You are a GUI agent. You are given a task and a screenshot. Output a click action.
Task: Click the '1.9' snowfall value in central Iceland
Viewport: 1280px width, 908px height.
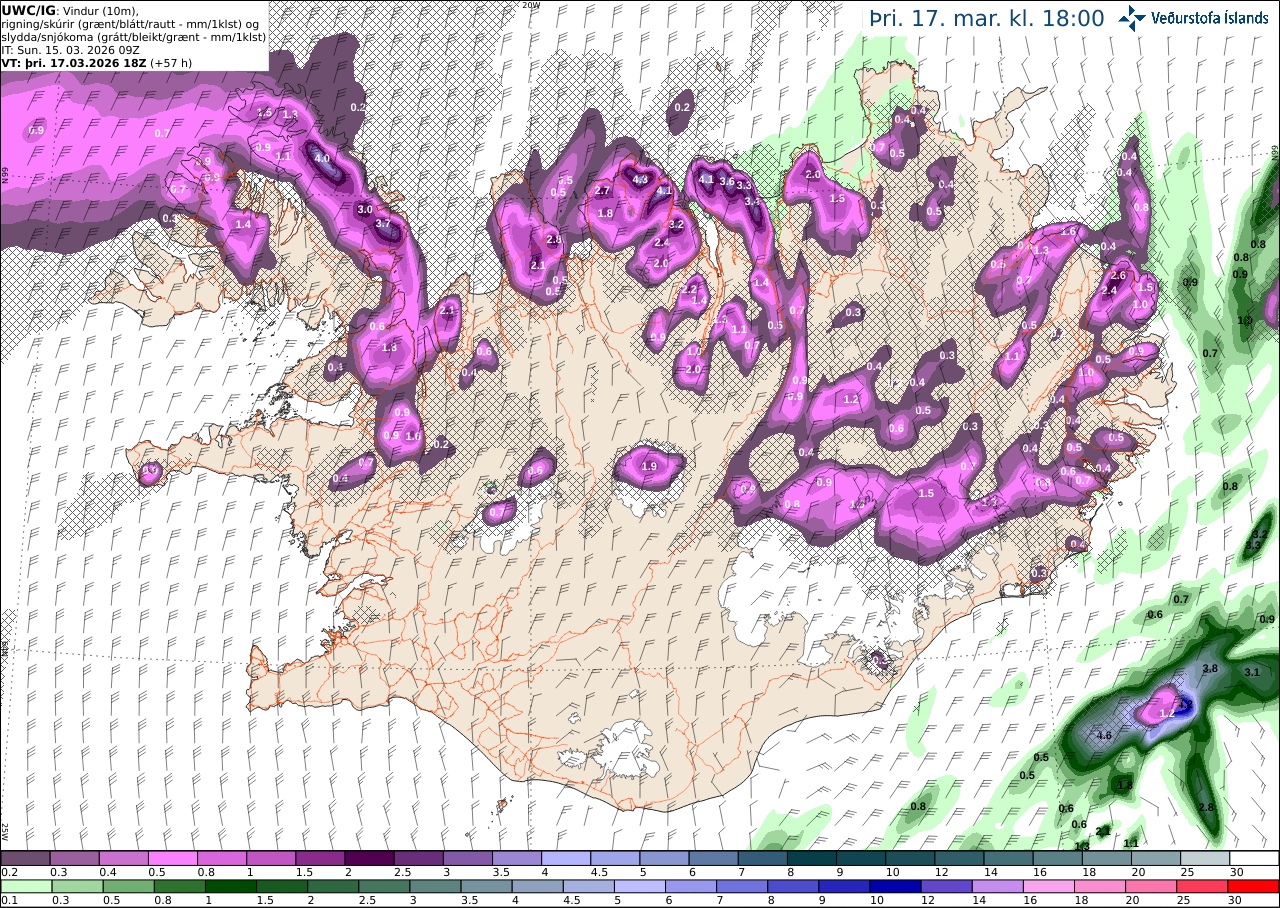648,466
